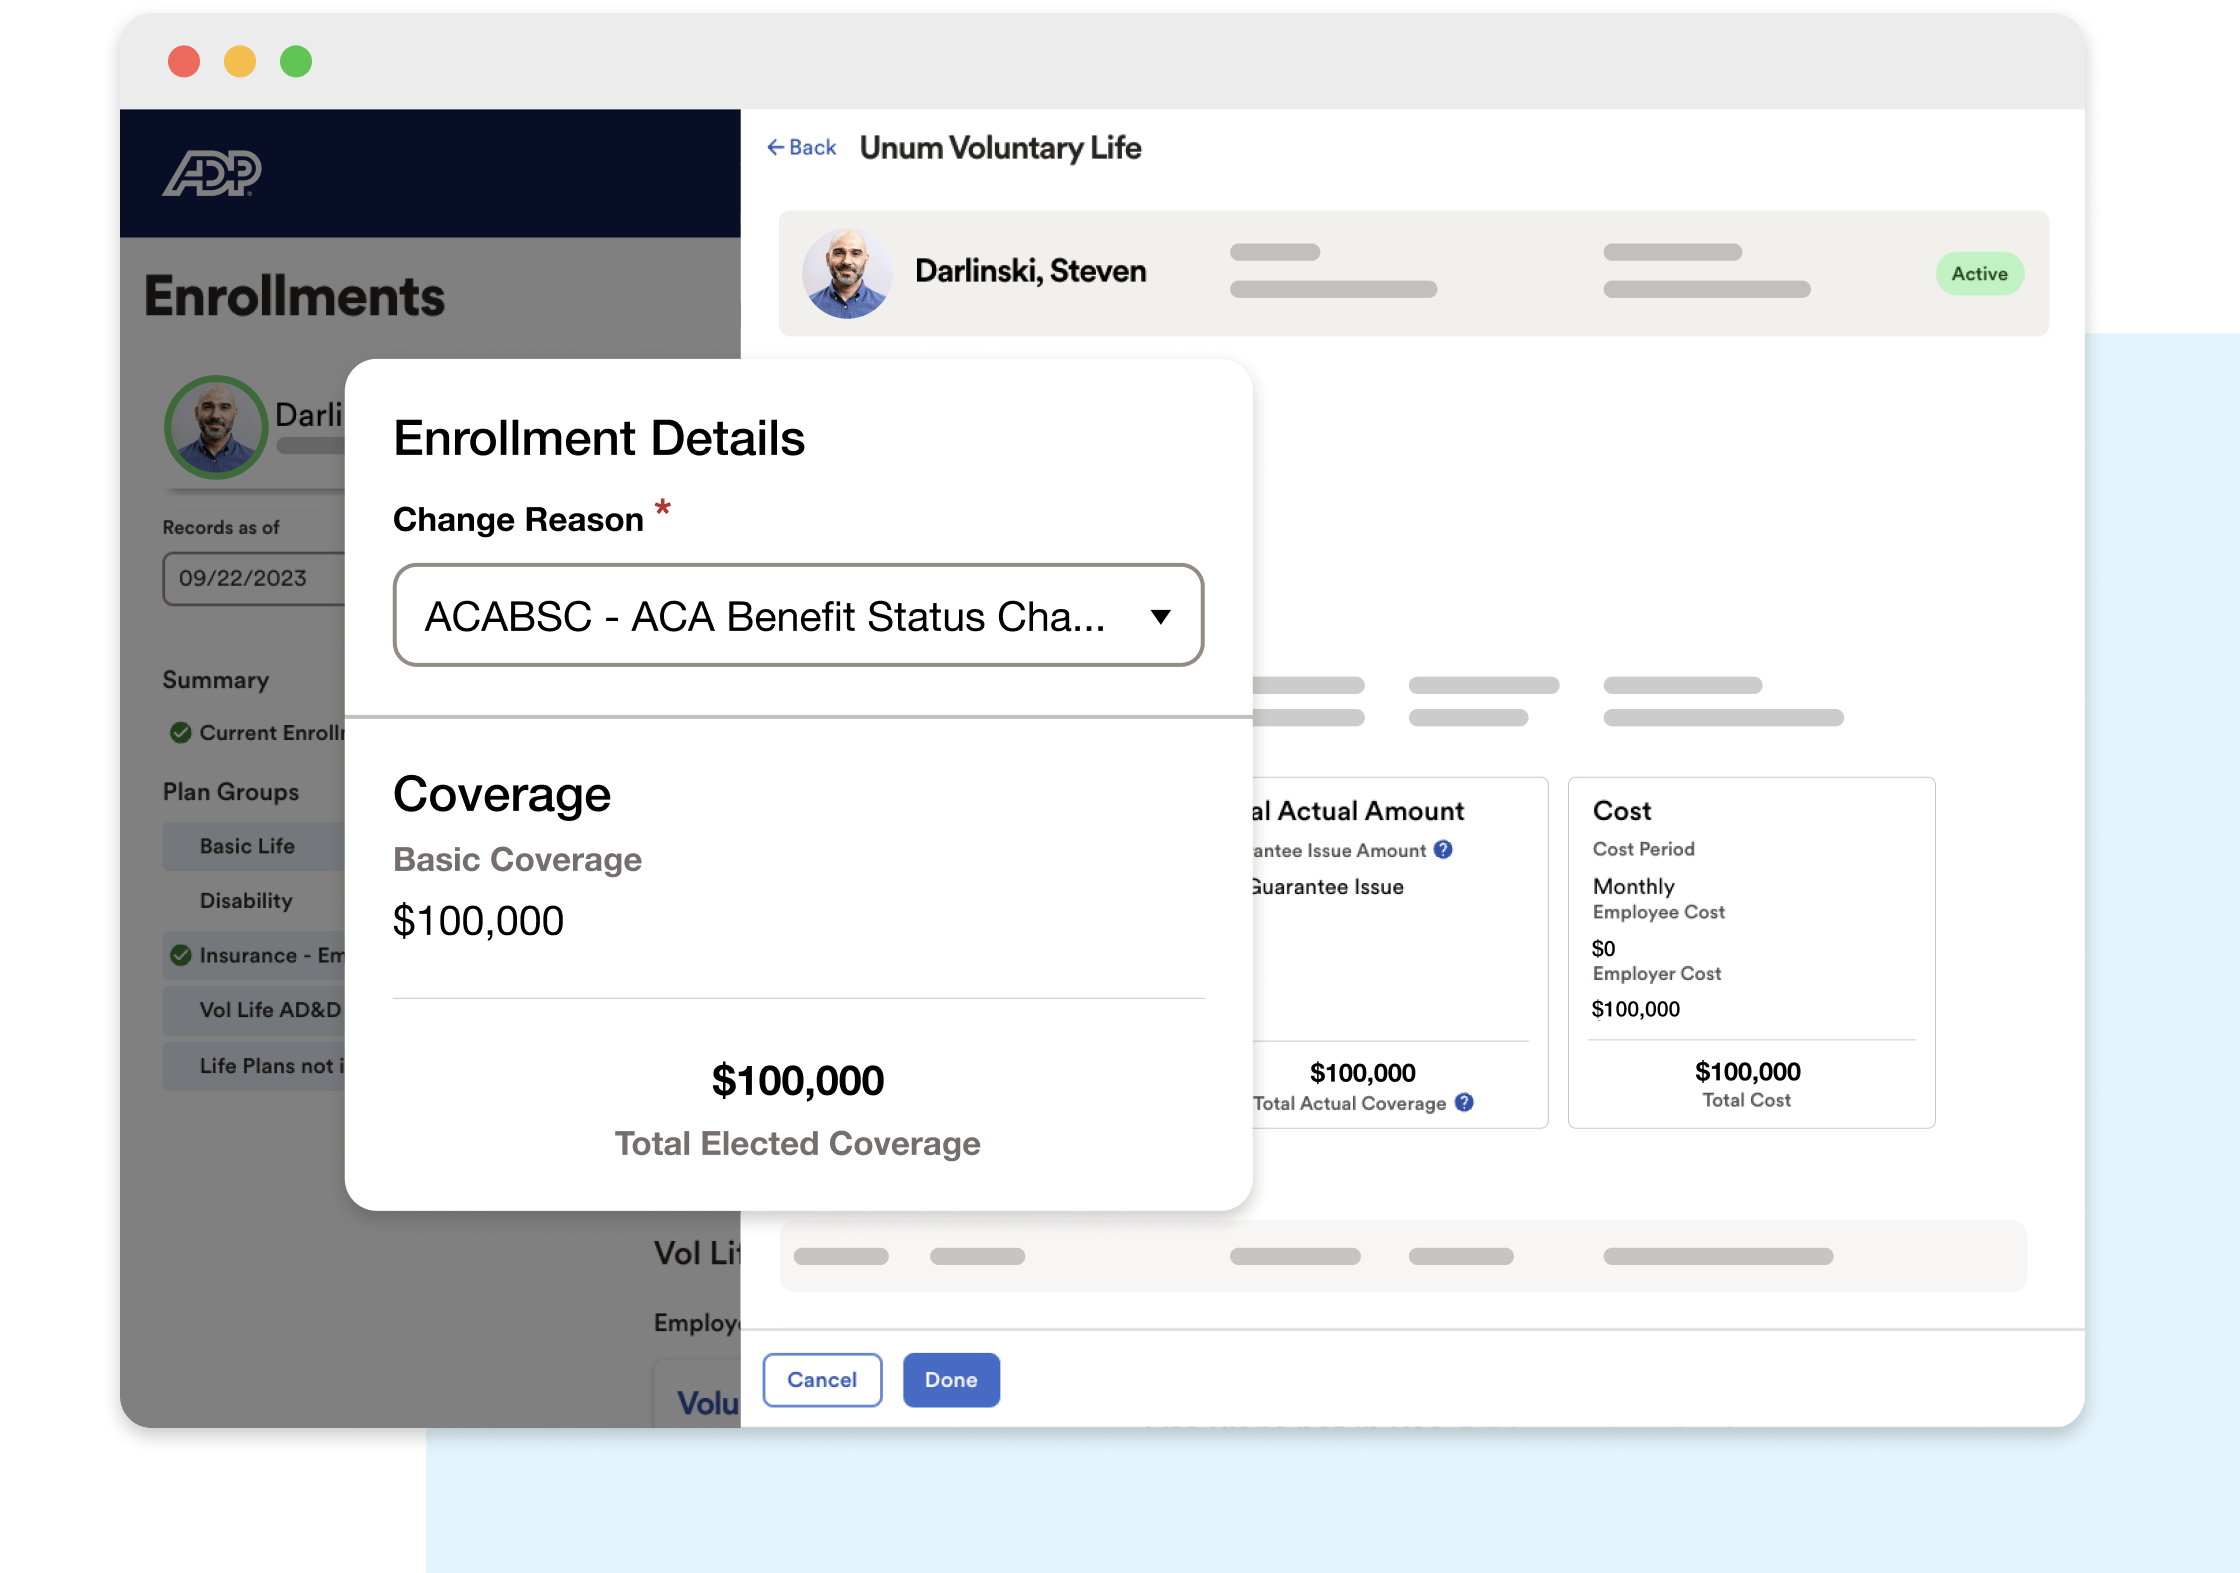The height and width of the screenshot is (1573, 2240).
Task: Click the ADP logo
Action: 213,172
